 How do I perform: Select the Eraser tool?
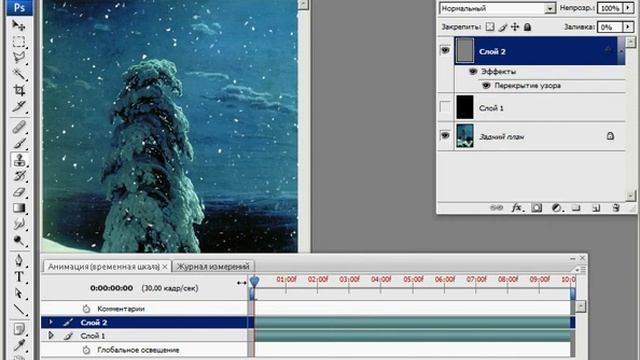pos(19,192)
